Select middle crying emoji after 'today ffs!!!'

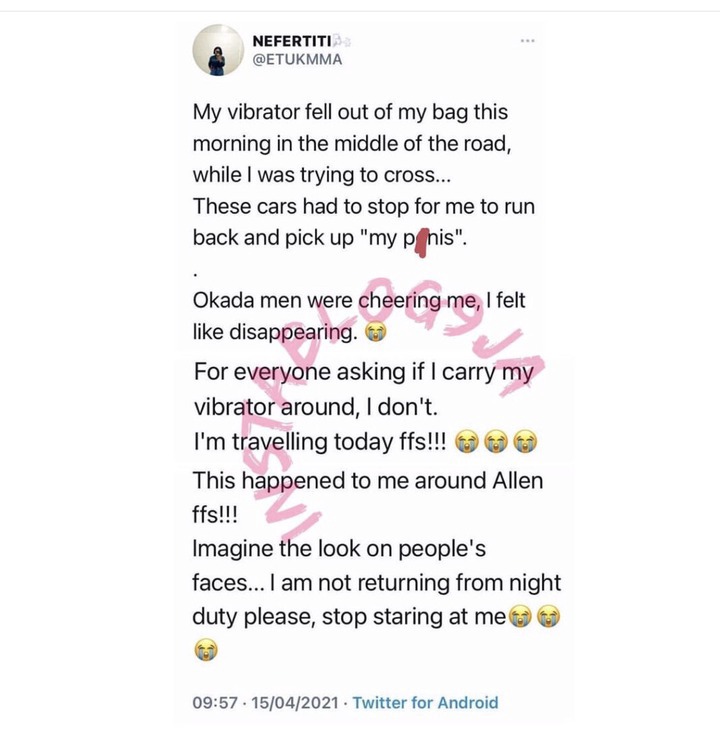[x=496, y=442]
